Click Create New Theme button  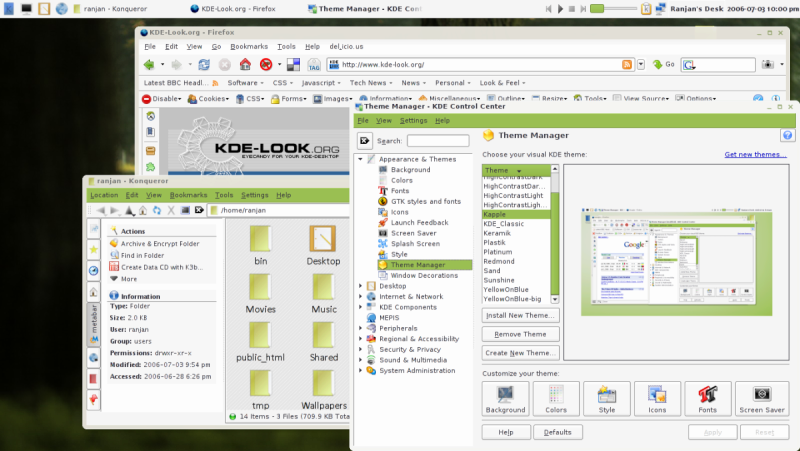(x=520, y=353)
